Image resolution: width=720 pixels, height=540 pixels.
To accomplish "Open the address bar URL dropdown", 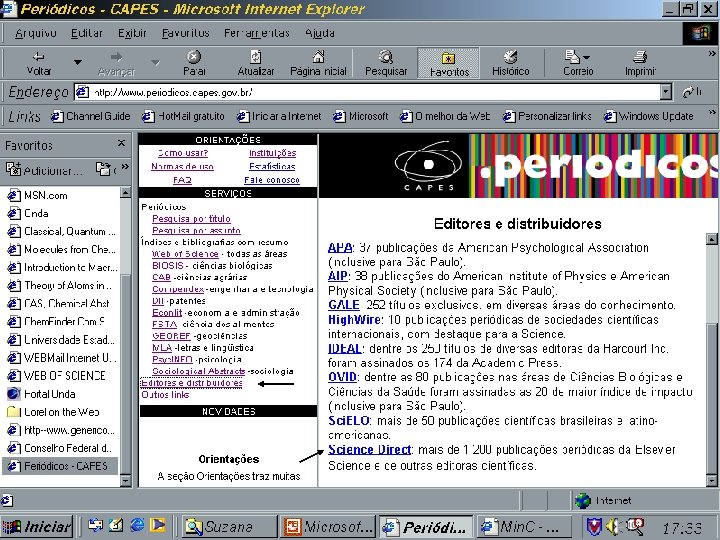I will 666,92.
